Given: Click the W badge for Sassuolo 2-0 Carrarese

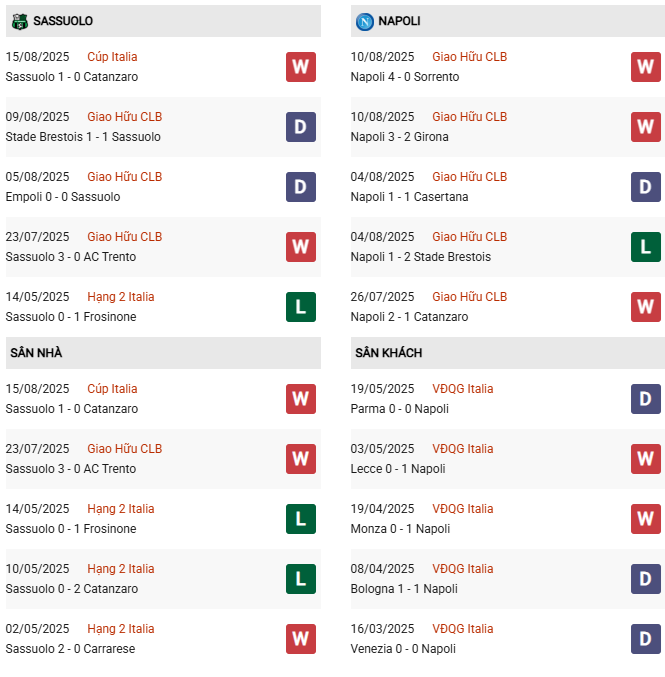Looking at the screenshot, I should 300,639.
